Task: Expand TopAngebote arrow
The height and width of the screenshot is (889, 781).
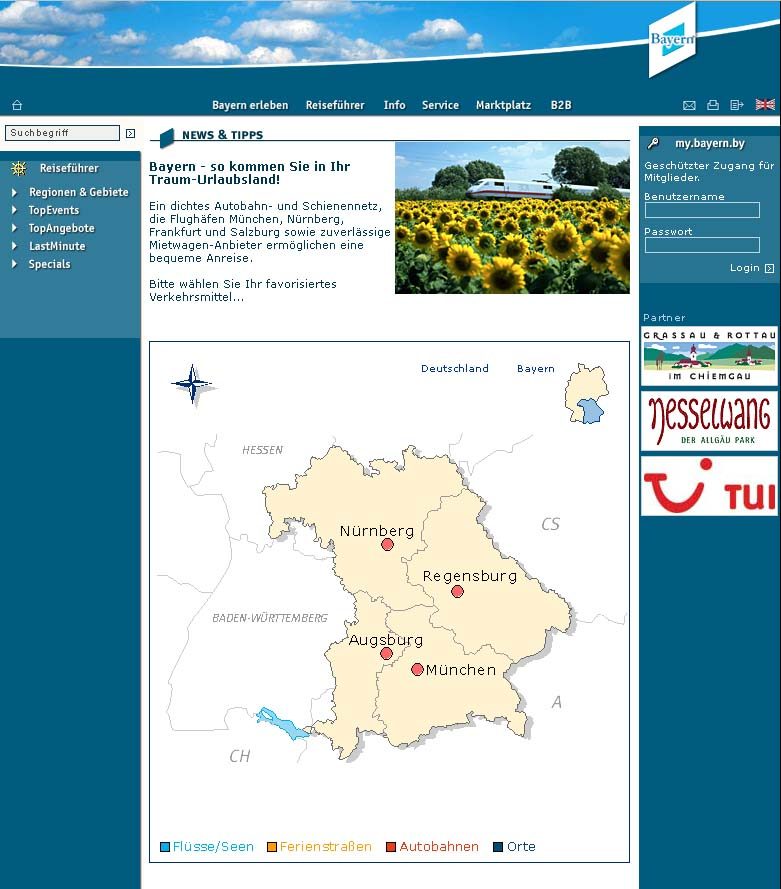Action: click(15, 228)
